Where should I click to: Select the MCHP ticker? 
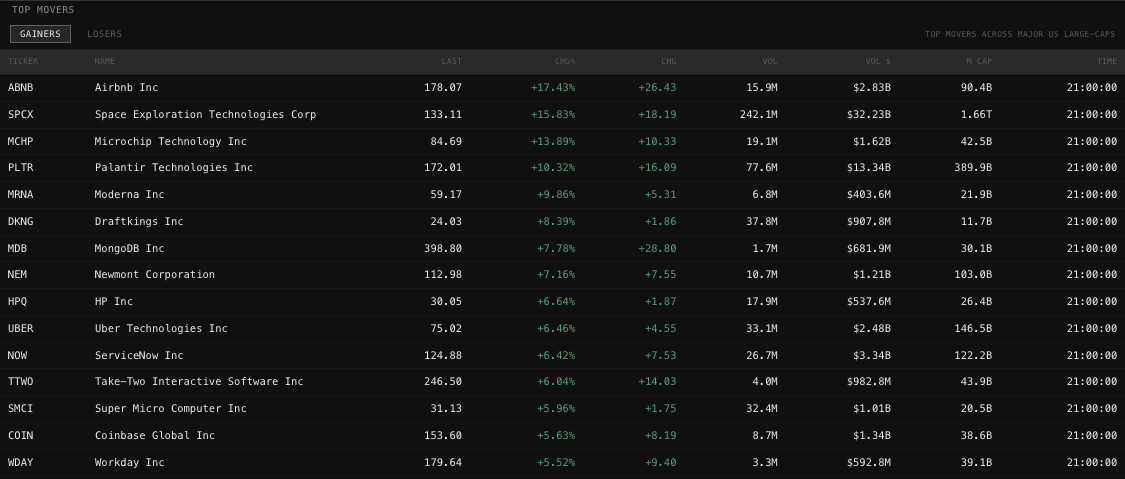21,141
